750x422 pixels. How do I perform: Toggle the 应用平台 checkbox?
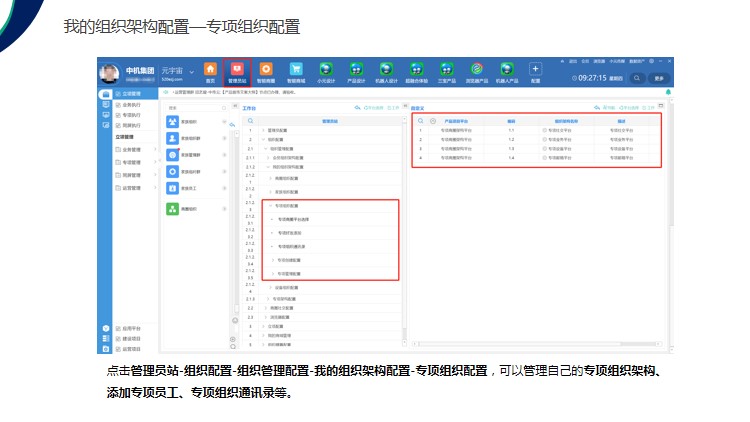119,328
